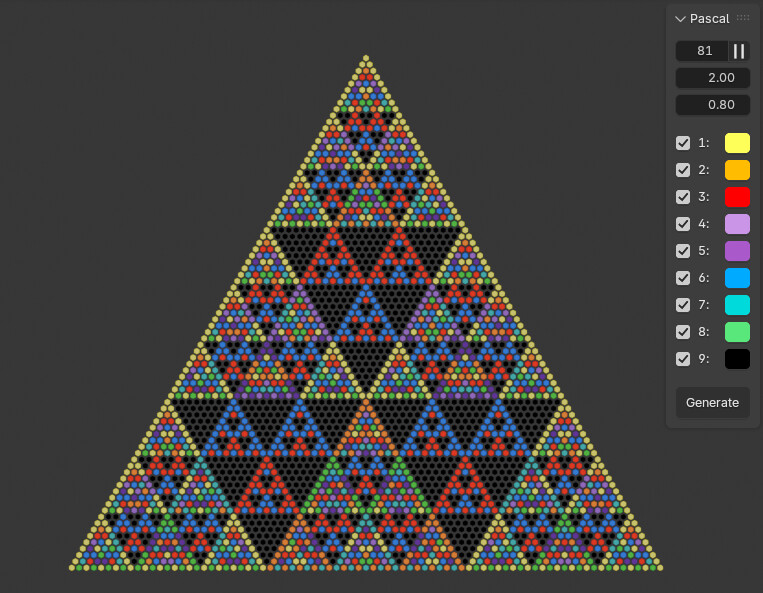Click the pause icon next to 81
Viewport: 763px width, 593px height.
tap(739, 51)
